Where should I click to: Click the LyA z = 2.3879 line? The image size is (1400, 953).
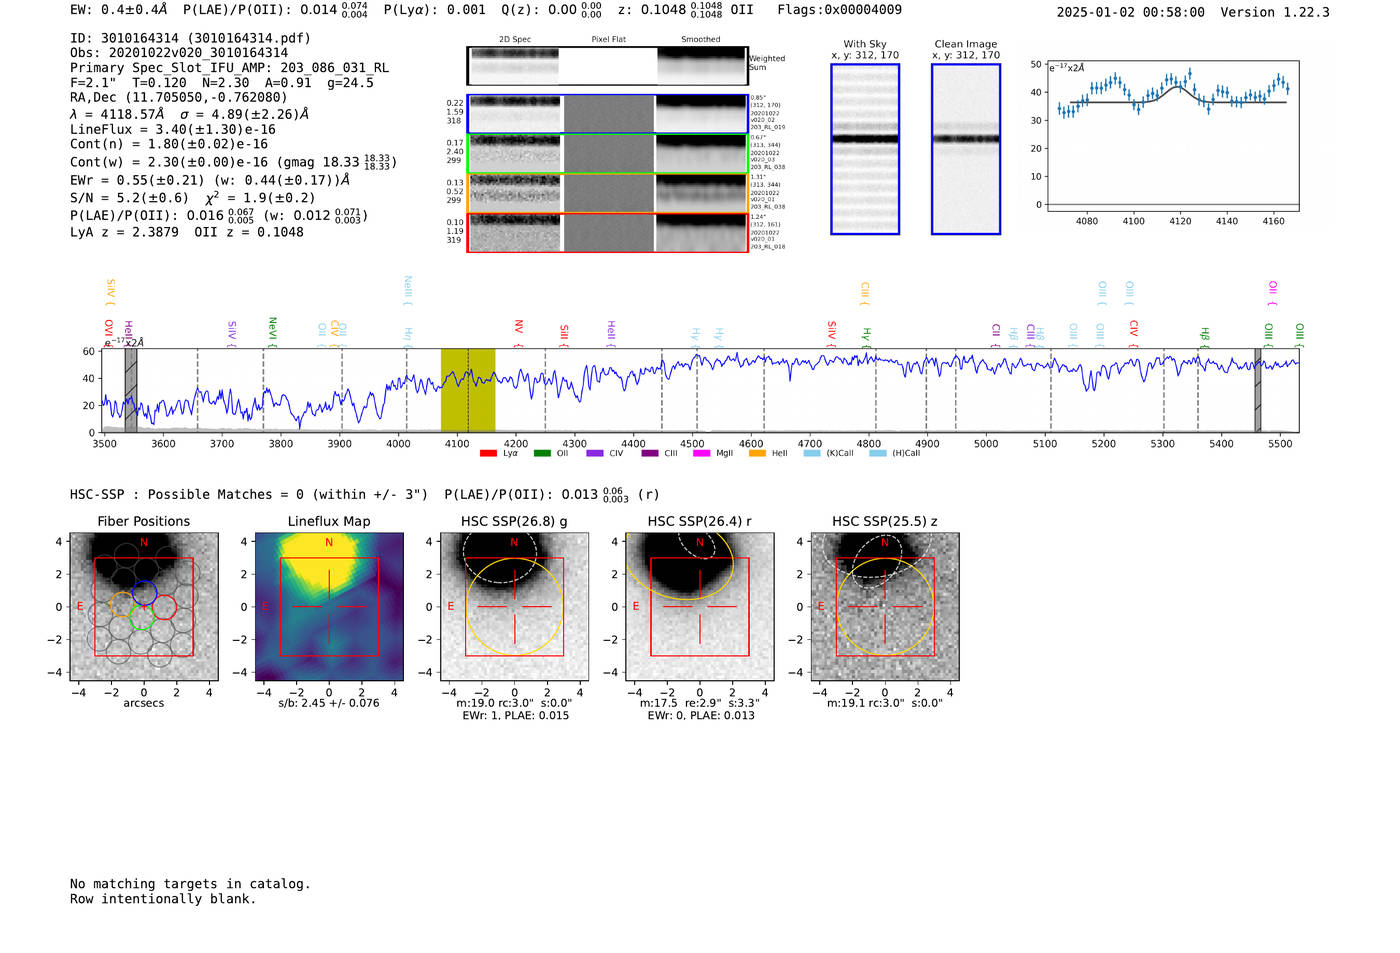pos(187,232)
